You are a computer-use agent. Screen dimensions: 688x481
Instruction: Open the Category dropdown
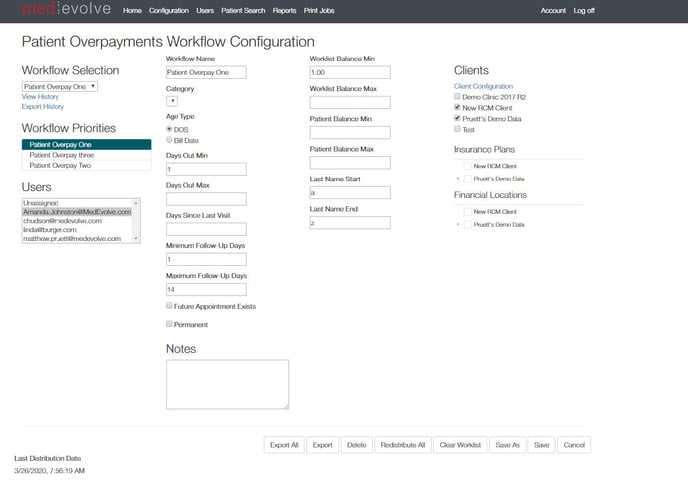tap(172, 100)
